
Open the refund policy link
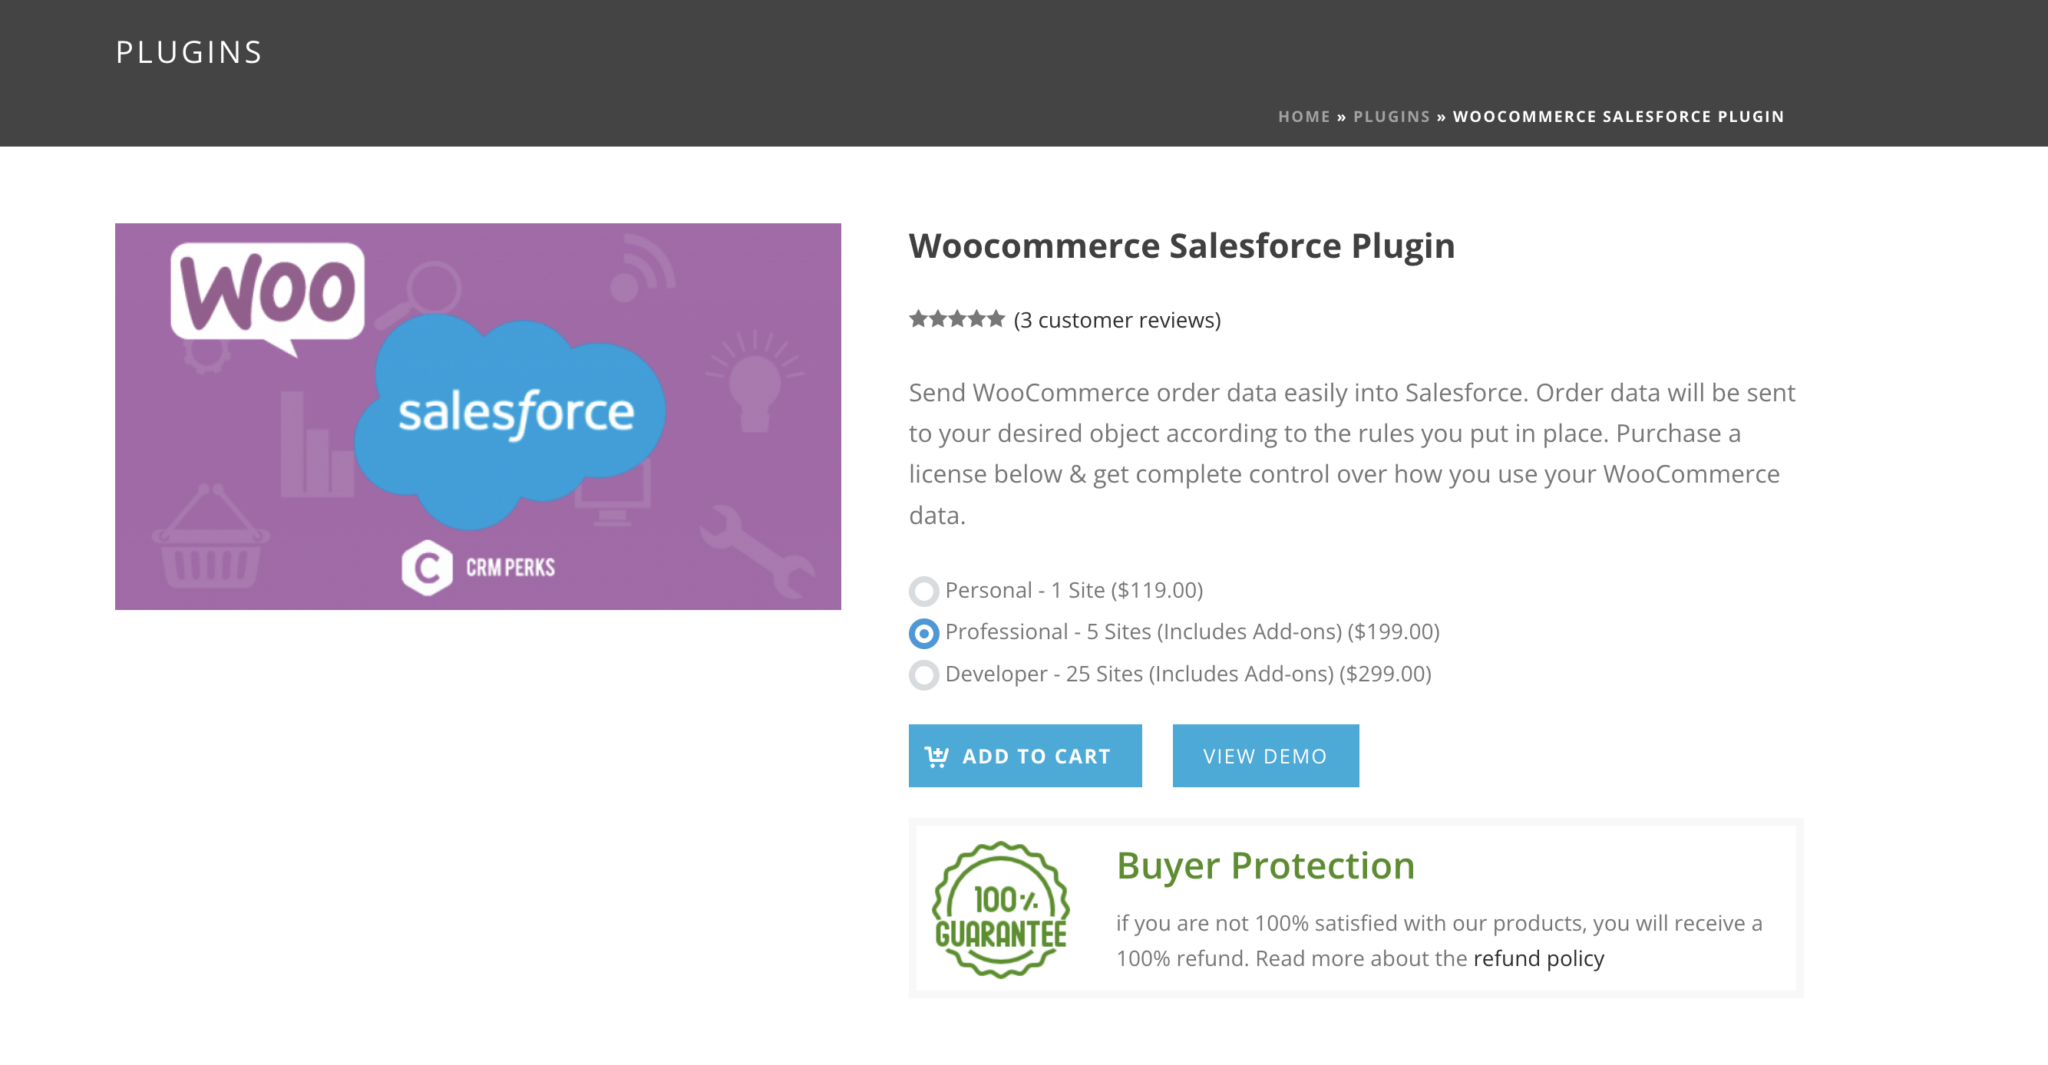(x=1537, y=958)
